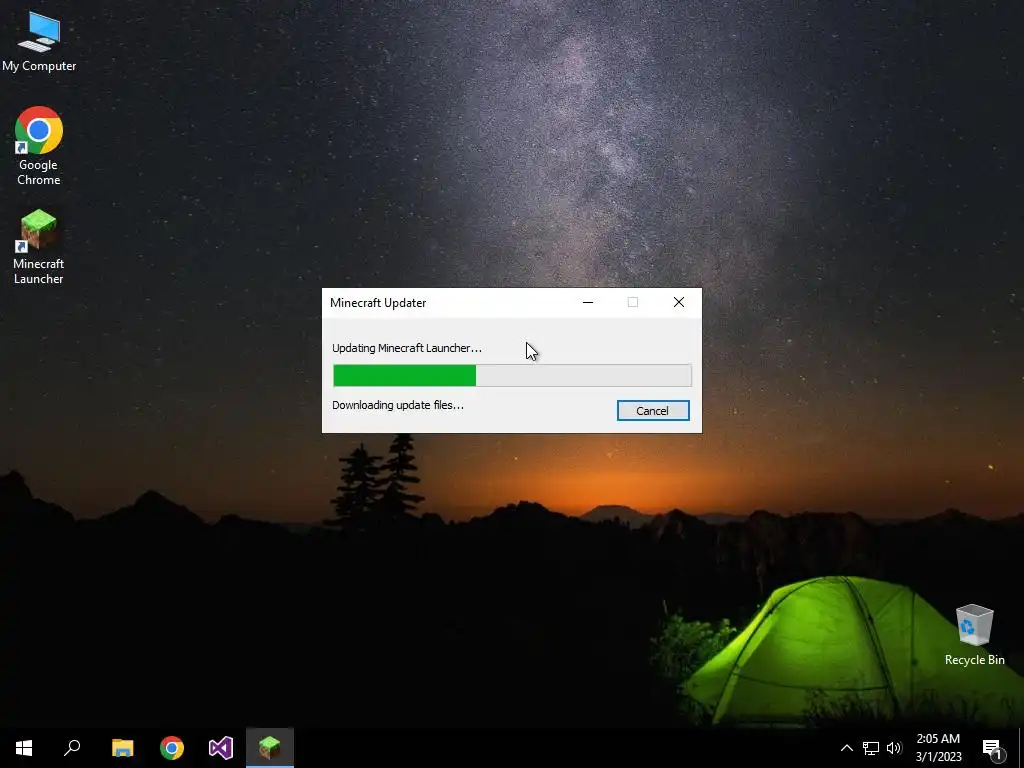The width and height of the screenshot is (1024, 768).
Task: Click the Minecraft taskbar icon
Action: tap(270, 748)
